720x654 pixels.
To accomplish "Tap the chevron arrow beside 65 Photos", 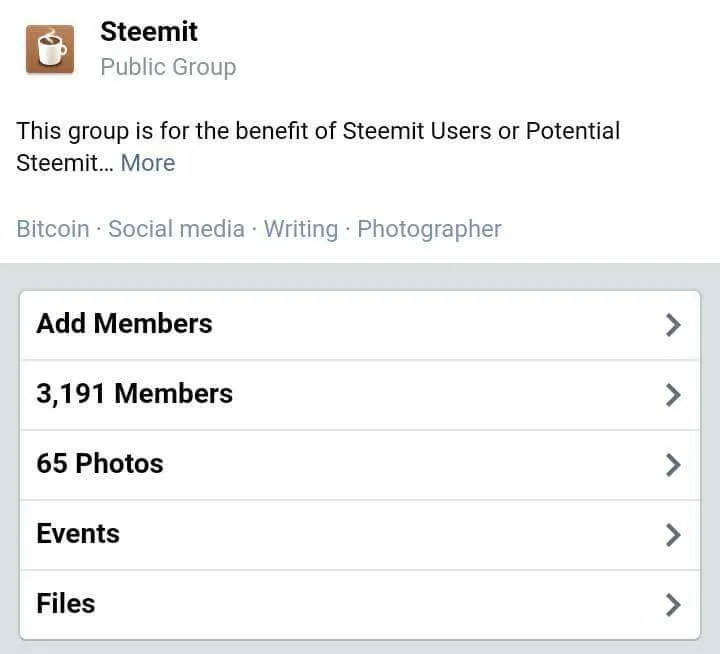I will pyautogui.click(x=673, y=465).
